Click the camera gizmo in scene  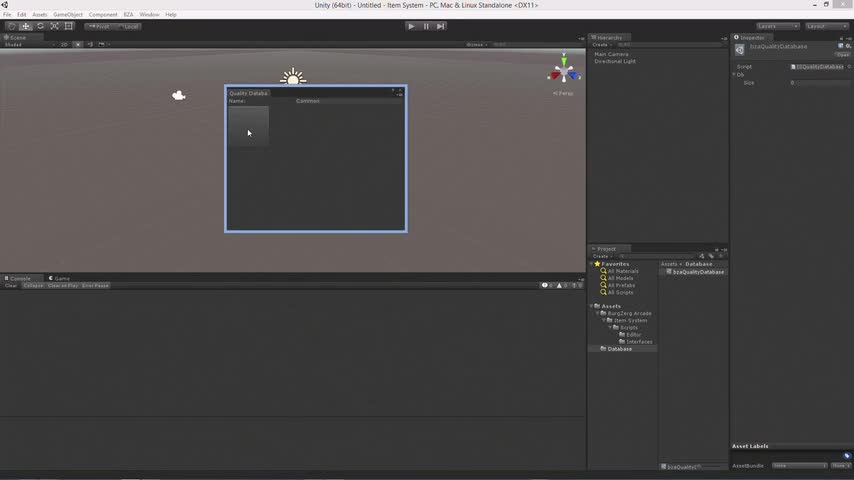[x=179, y=96]
